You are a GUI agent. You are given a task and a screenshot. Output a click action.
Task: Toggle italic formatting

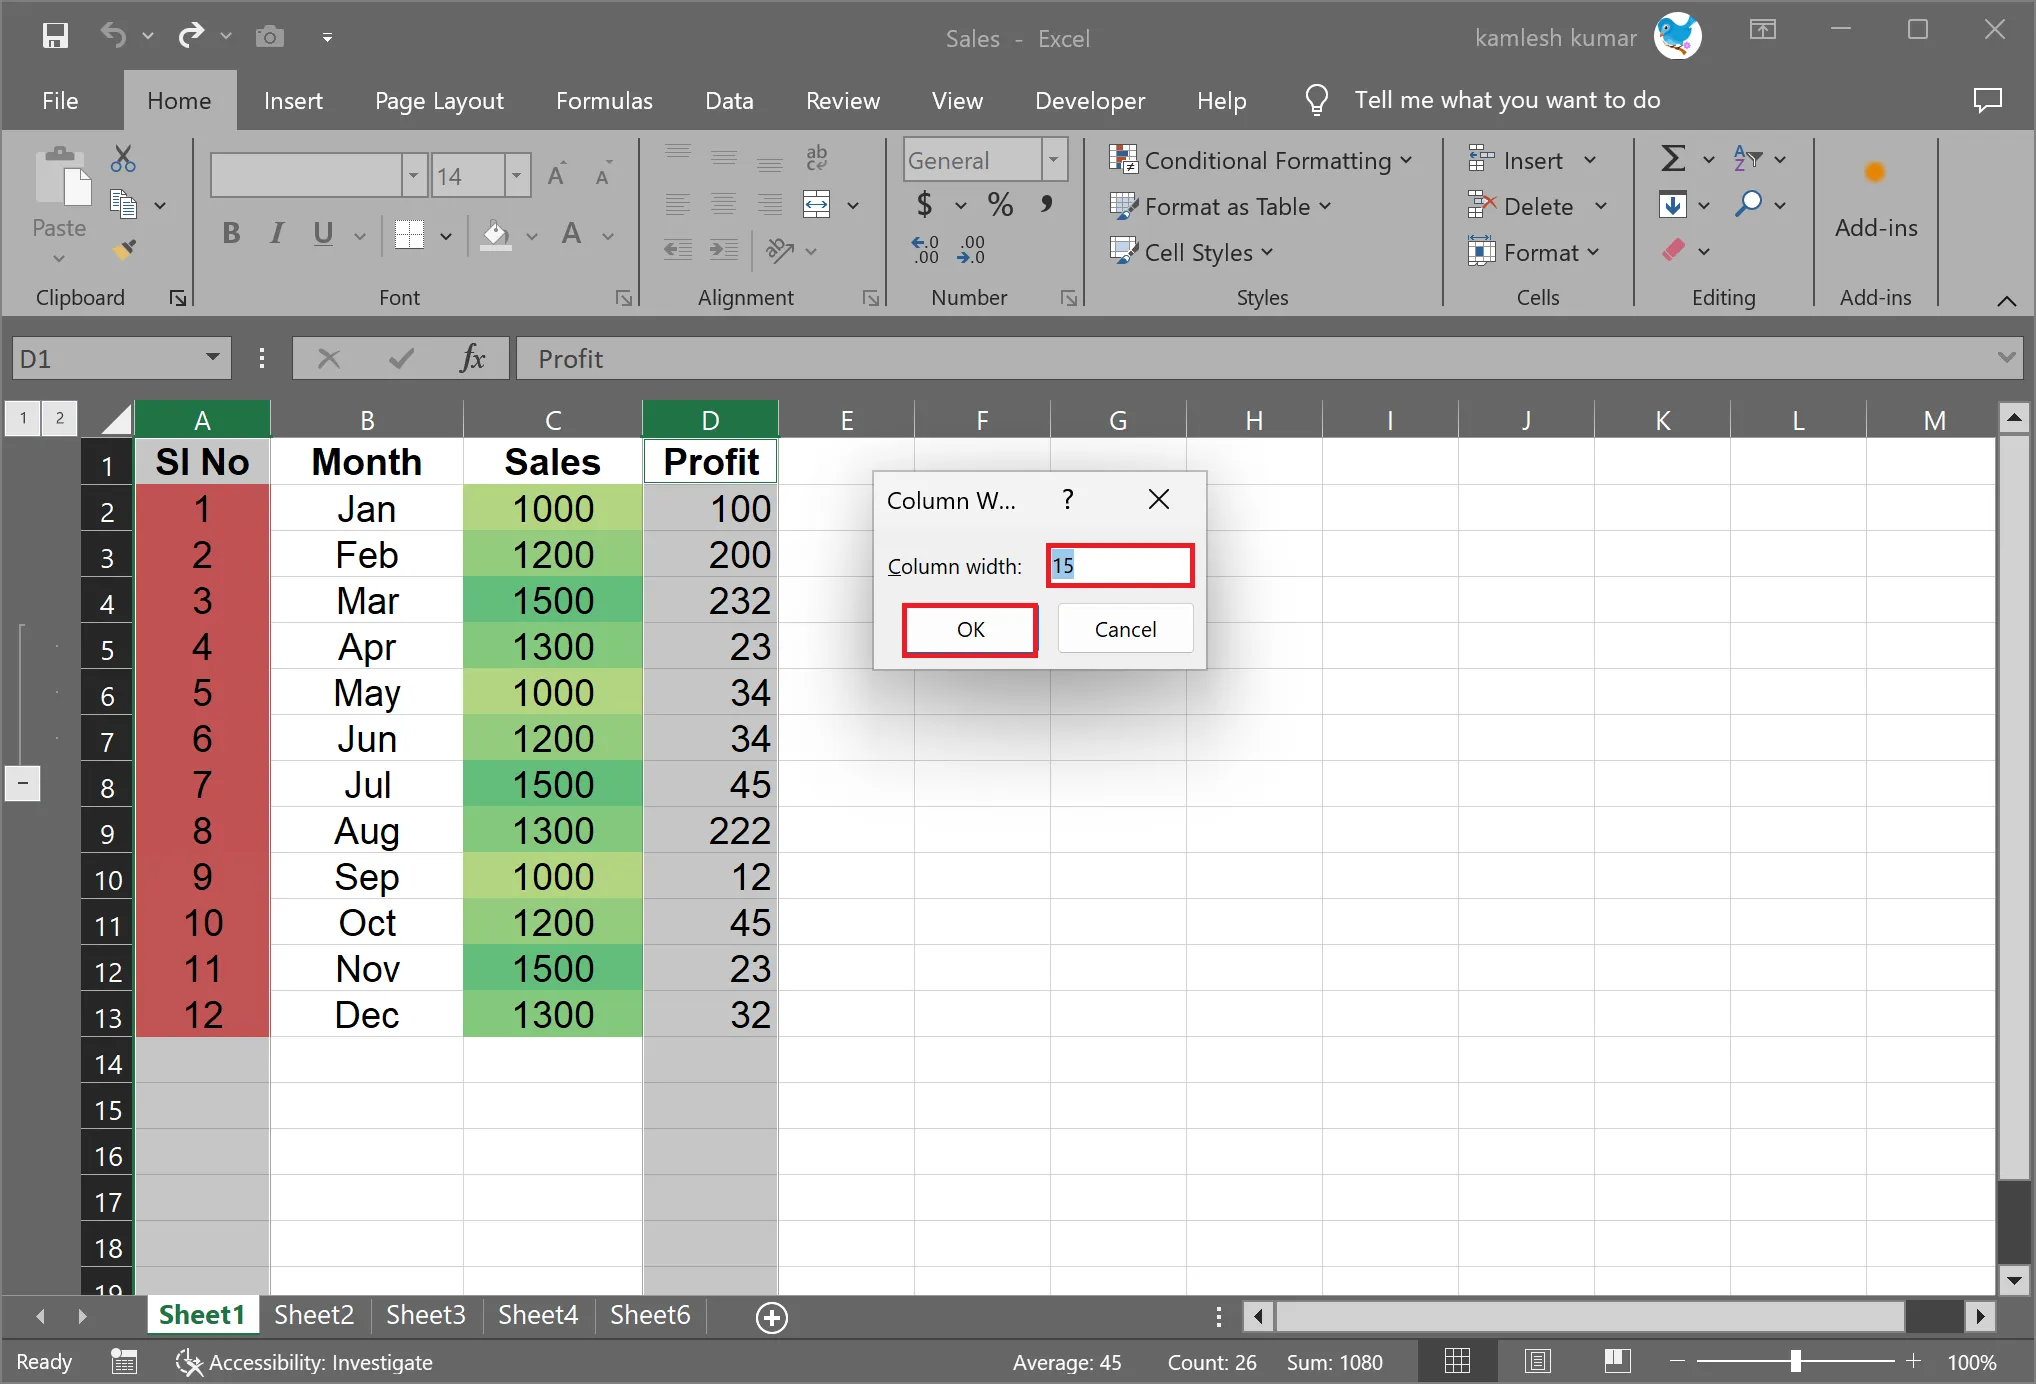coord(276,233)
